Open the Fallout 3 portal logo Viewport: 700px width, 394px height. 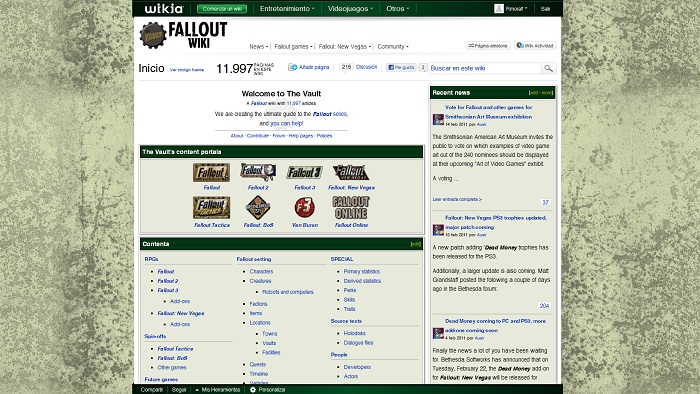click(304, 172)
